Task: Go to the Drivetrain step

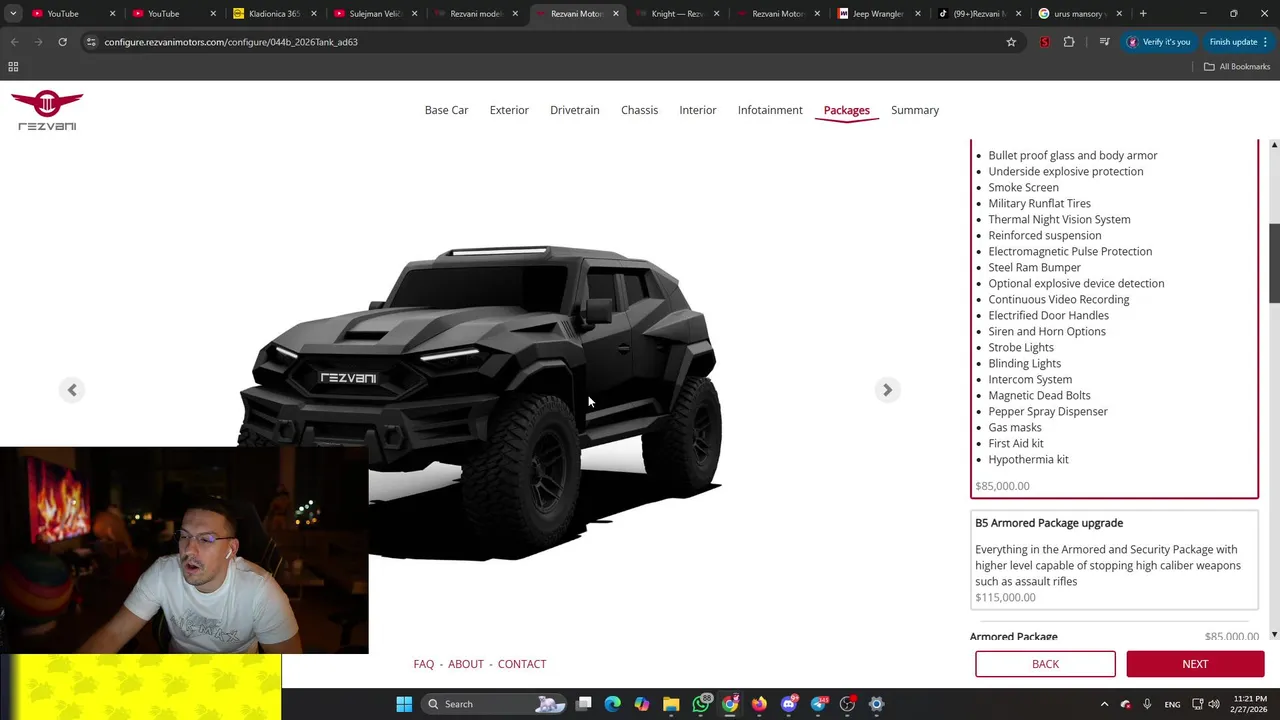Action: click(575, 110)
